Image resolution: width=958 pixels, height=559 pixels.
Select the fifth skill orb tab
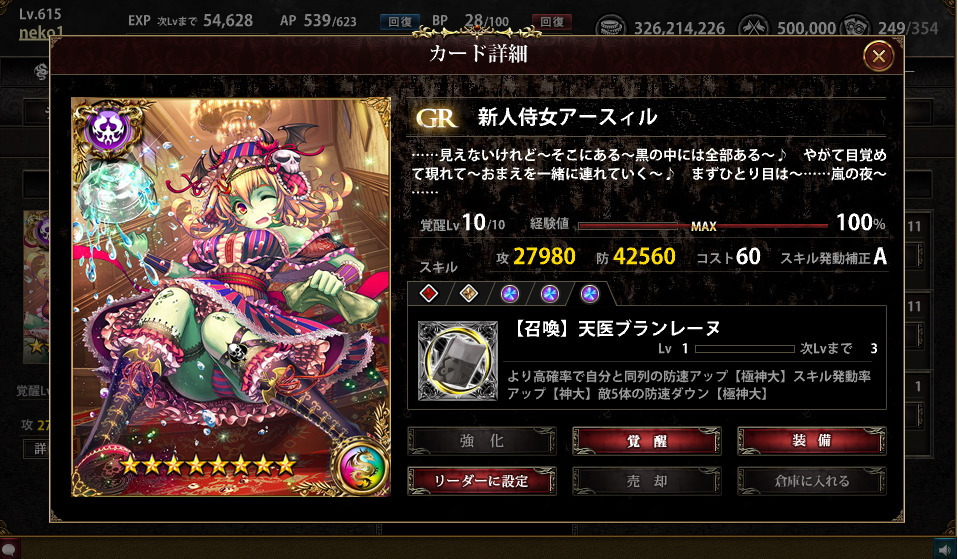(x=590, y=294)
